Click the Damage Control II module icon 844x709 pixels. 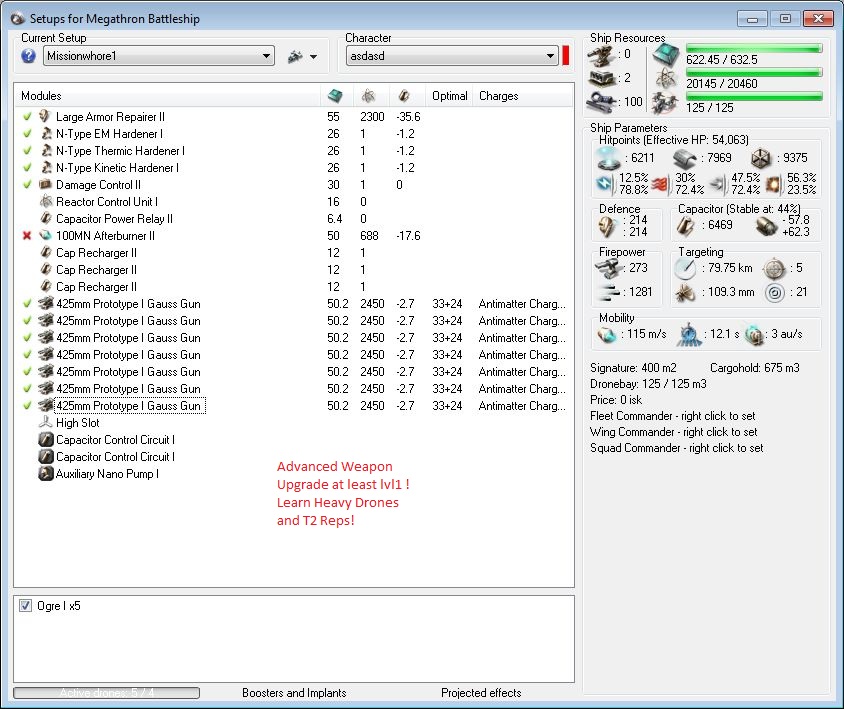click(46, 185)
